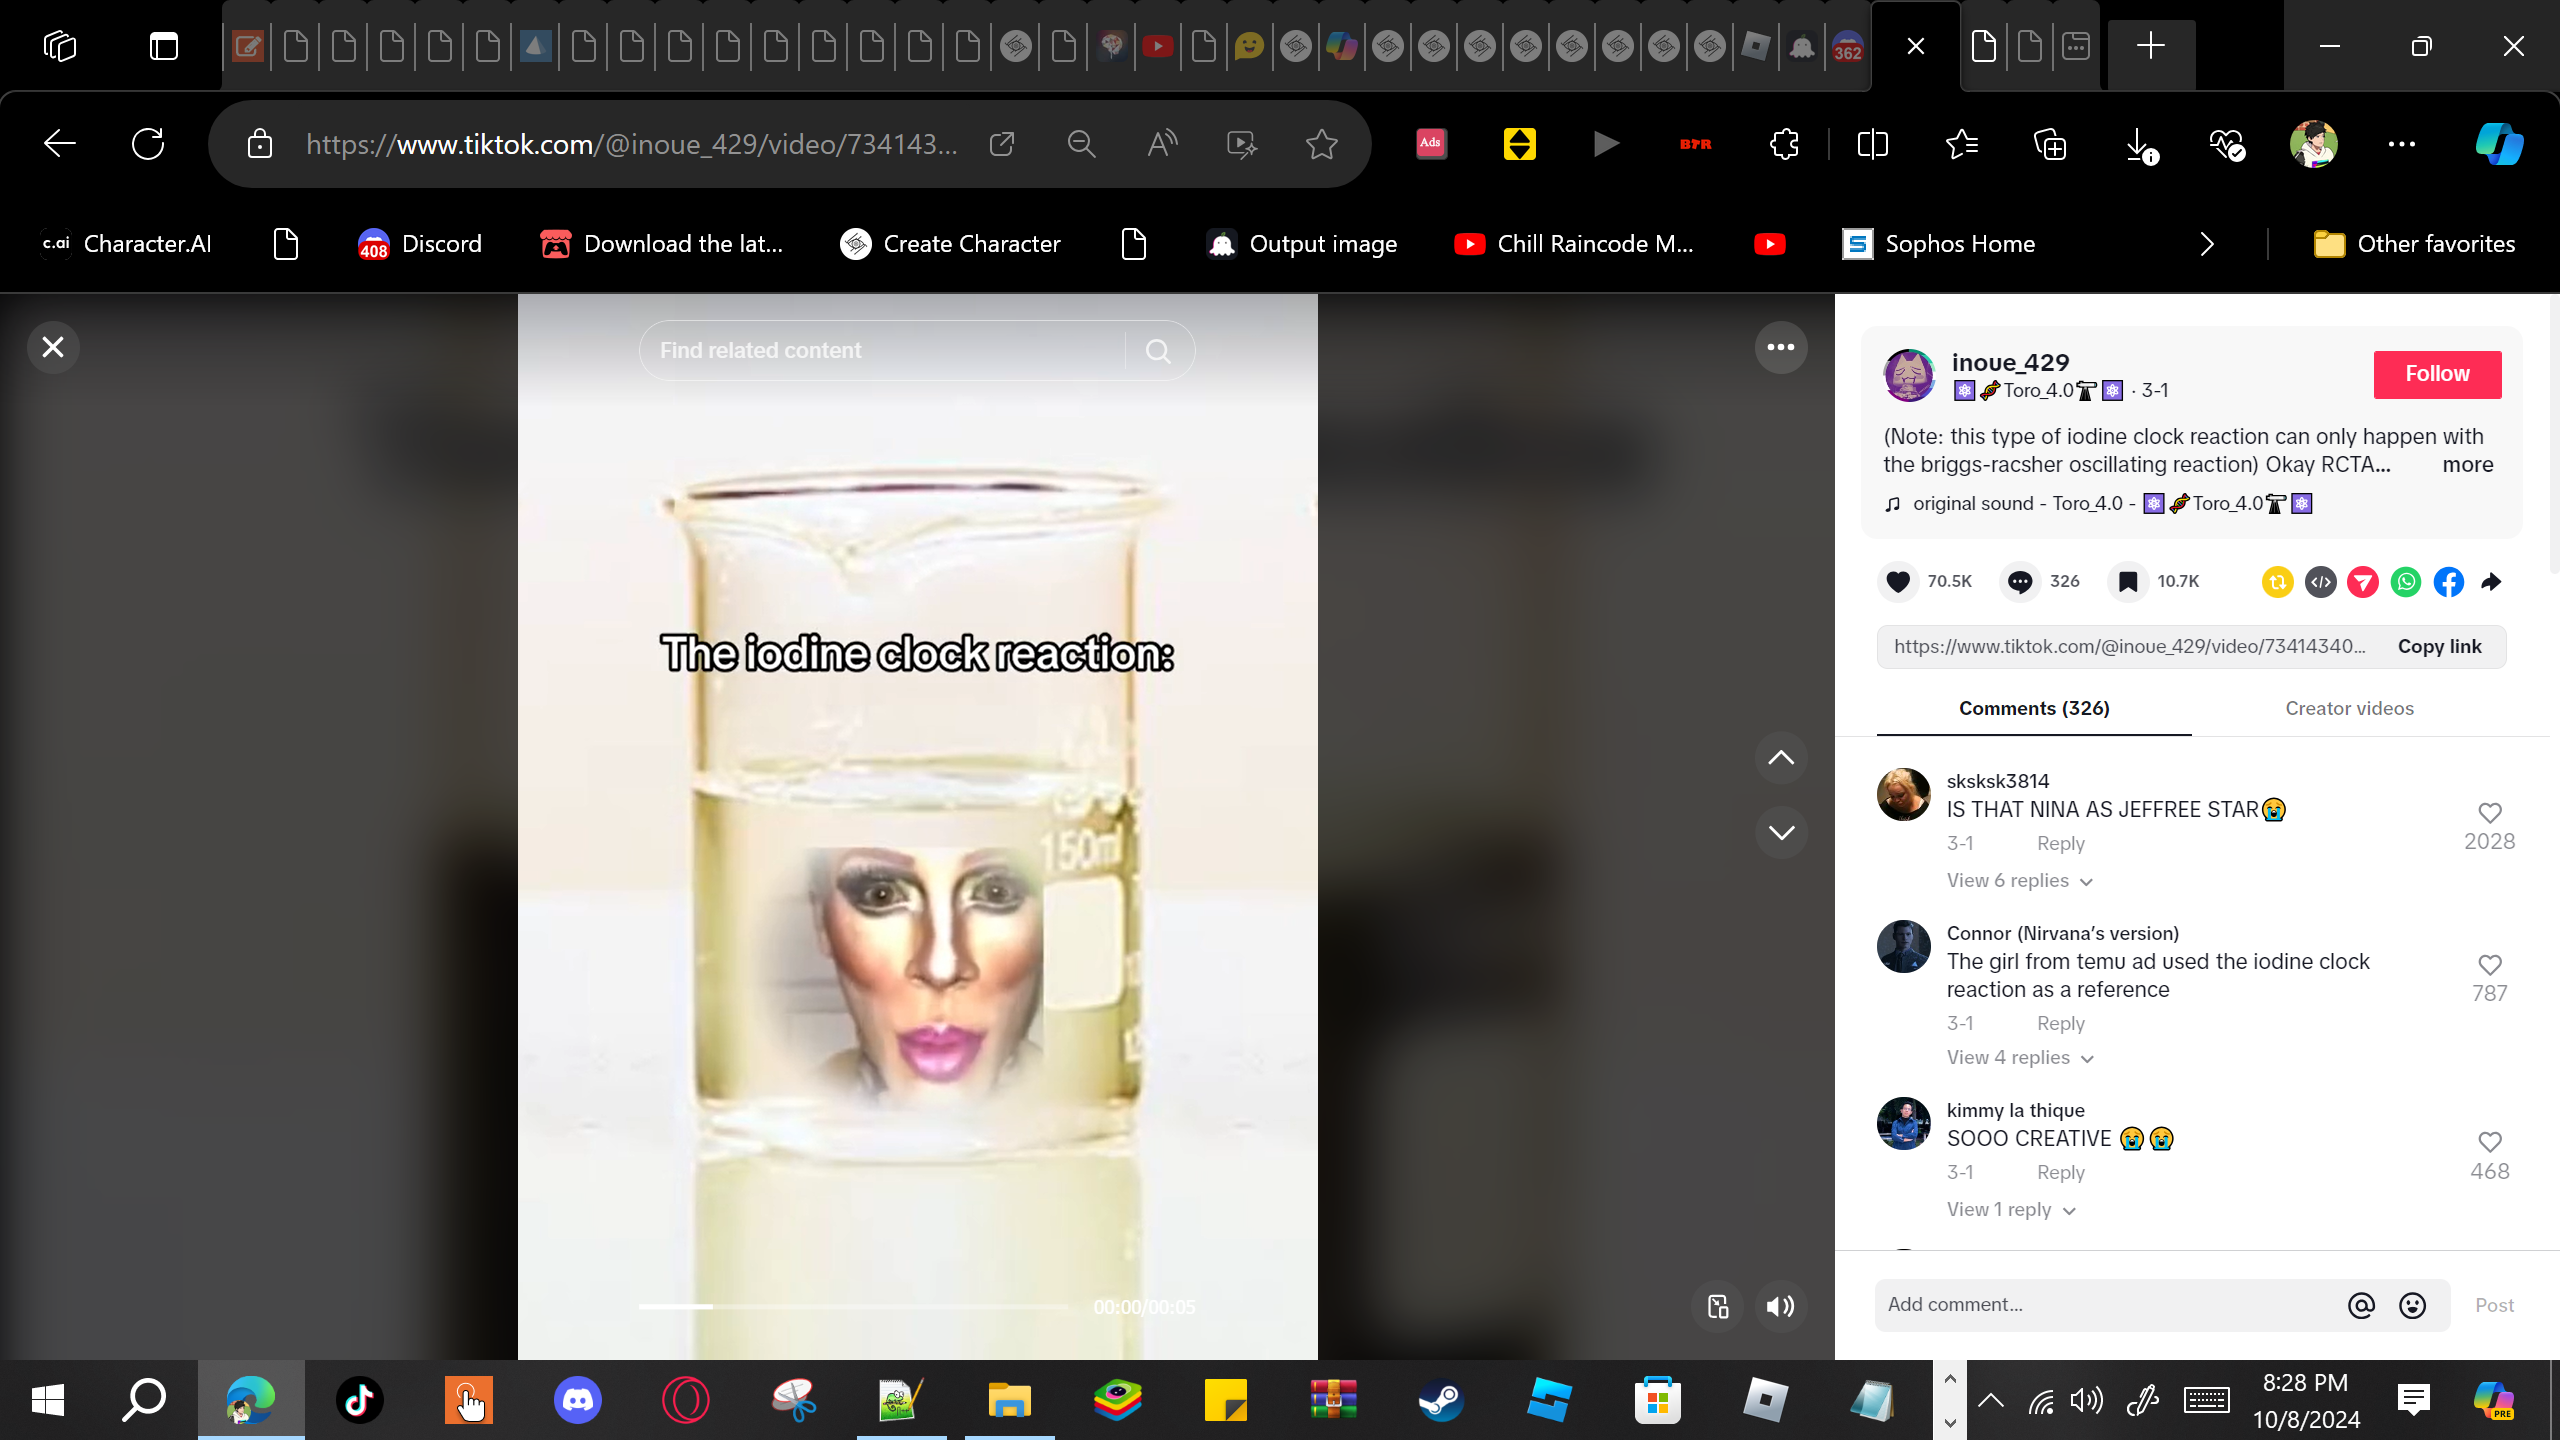This screenshot has width=2560, height=1440.
Task: Like sksksk3814's comment
Action: (2489, 813)
